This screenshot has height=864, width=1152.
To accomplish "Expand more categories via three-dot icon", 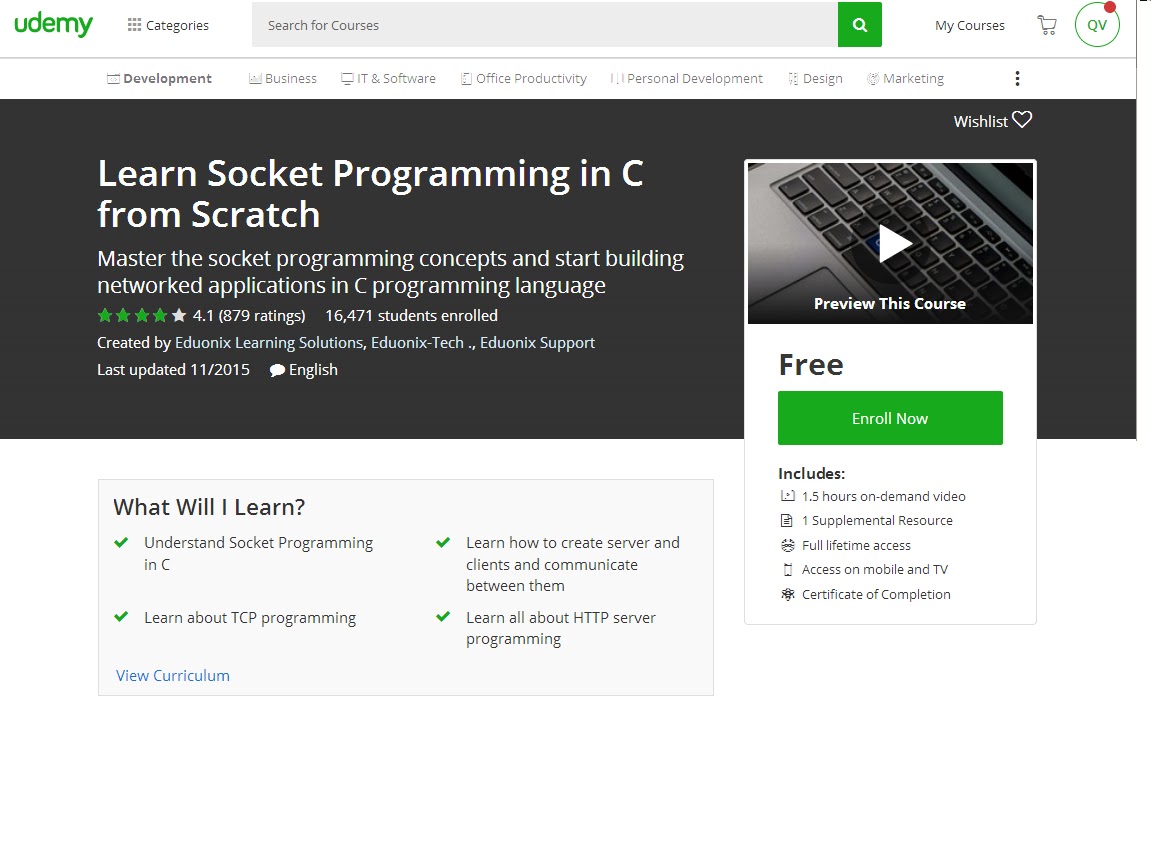I will (1018, 79).
